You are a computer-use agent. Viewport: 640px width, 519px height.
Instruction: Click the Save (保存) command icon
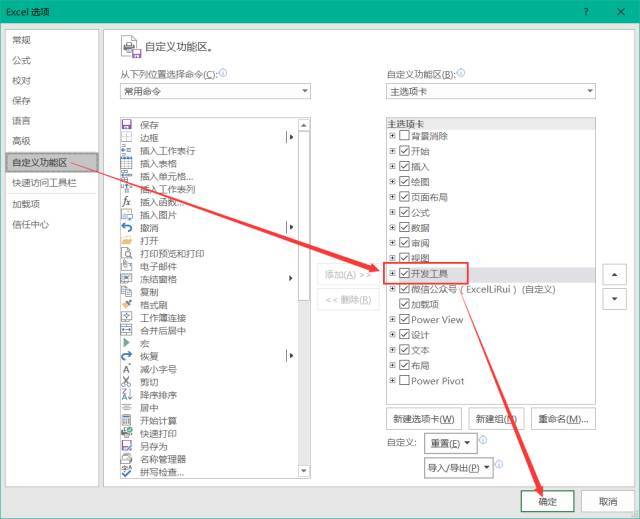tap(127, 124)
